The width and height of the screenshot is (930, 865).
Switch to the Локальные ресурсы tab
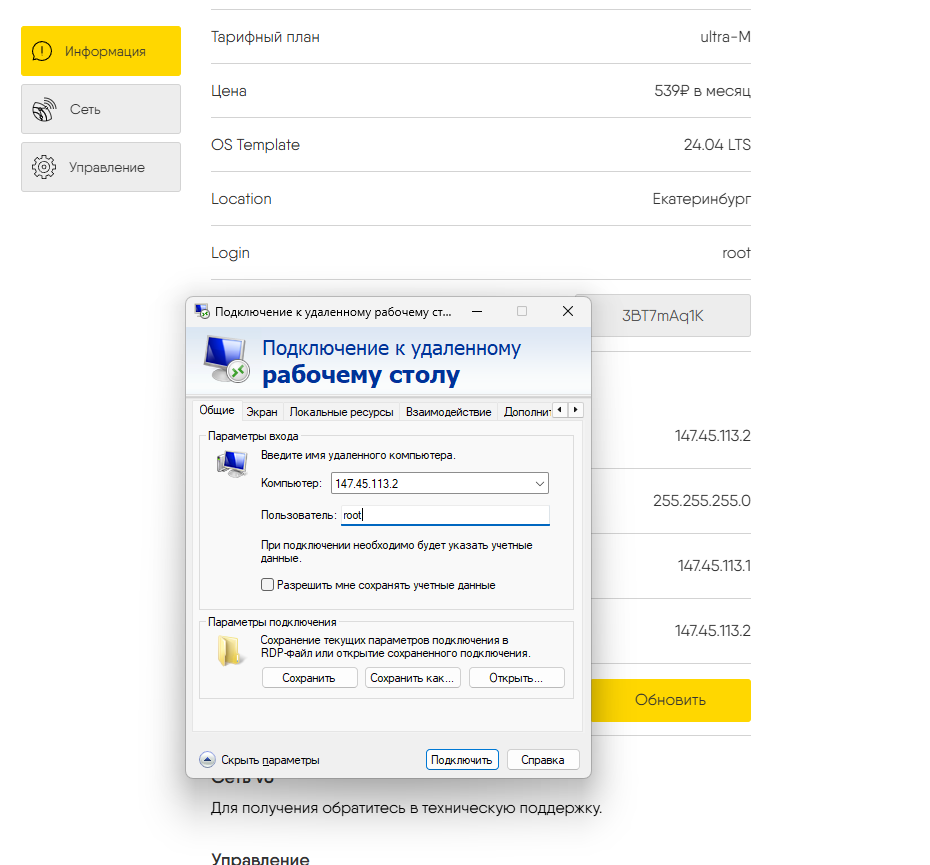click(x=341, y=412)
